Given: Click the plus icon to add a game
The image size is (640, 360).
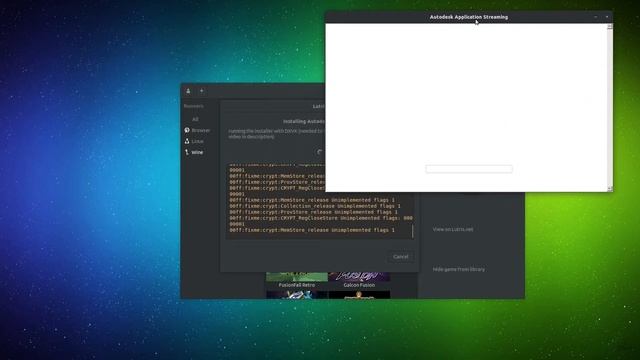Looking at the screenshot, I should [x=202, y=91].
